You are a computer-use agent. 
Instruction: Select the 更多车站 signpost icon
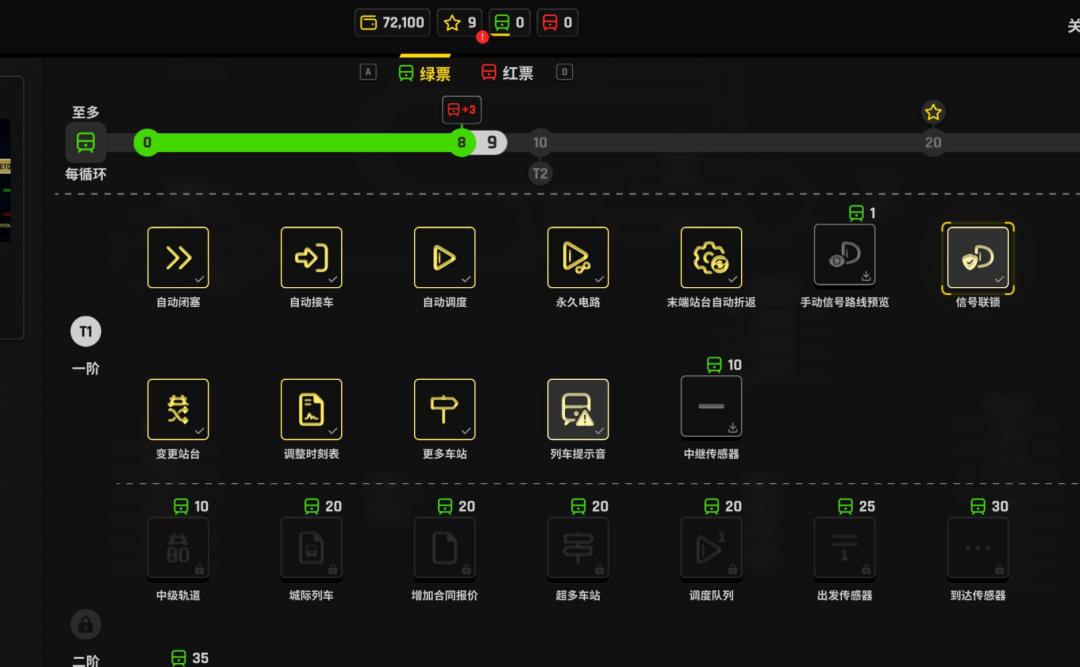pyautogui.click(x=445, y=409)
